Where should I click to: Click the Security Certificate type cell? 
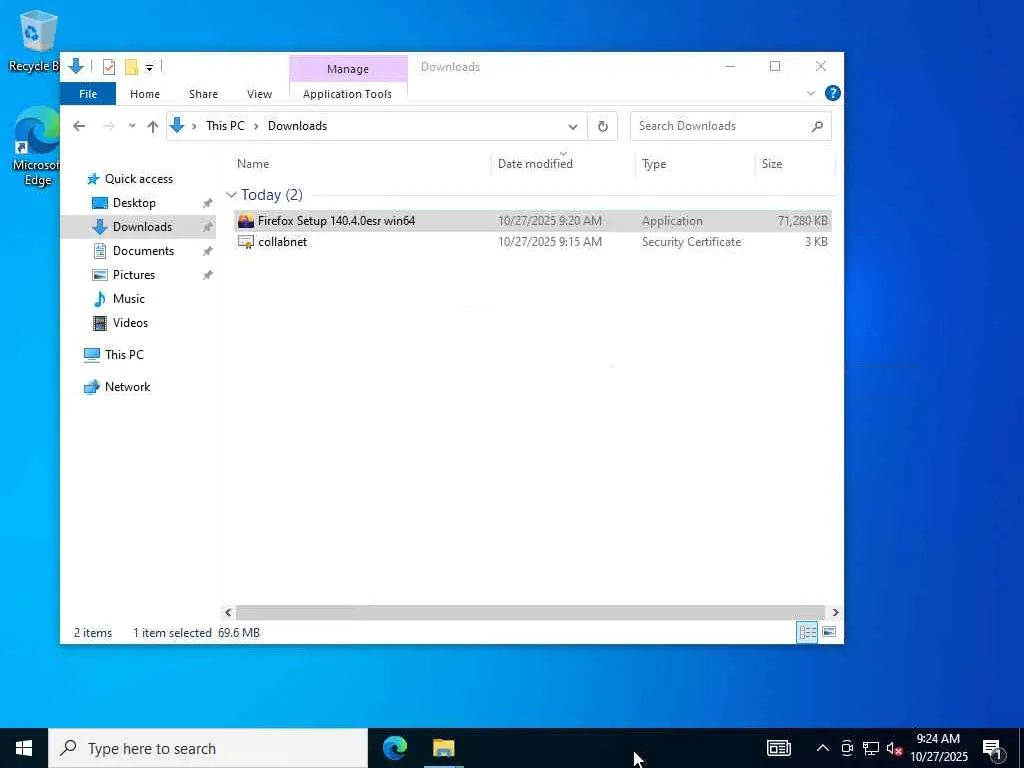tap(692, 242)
